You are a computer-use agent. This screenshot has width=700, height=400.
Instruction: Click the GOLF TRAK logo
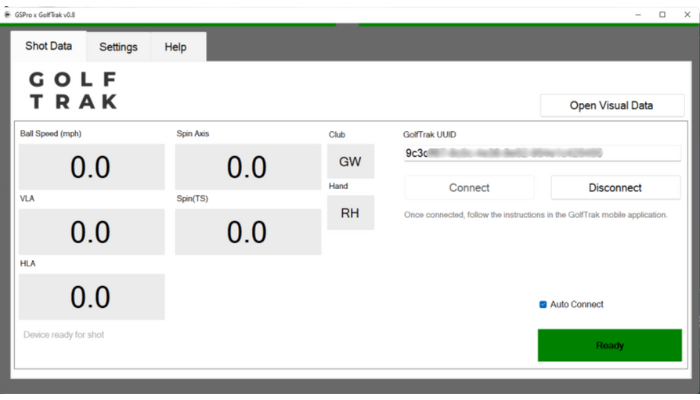73,90
